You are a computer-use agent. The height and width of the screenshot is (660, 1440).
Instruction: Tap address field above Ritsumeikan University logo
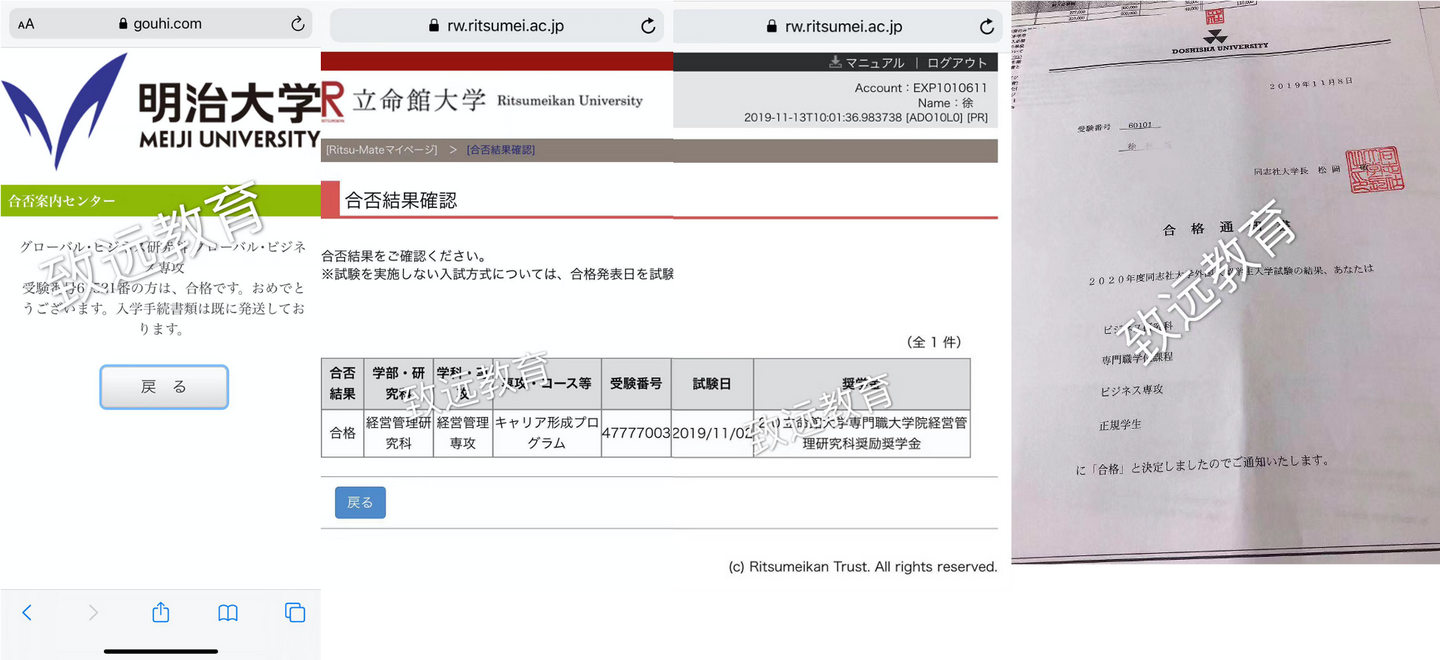(x=497, y=26)
